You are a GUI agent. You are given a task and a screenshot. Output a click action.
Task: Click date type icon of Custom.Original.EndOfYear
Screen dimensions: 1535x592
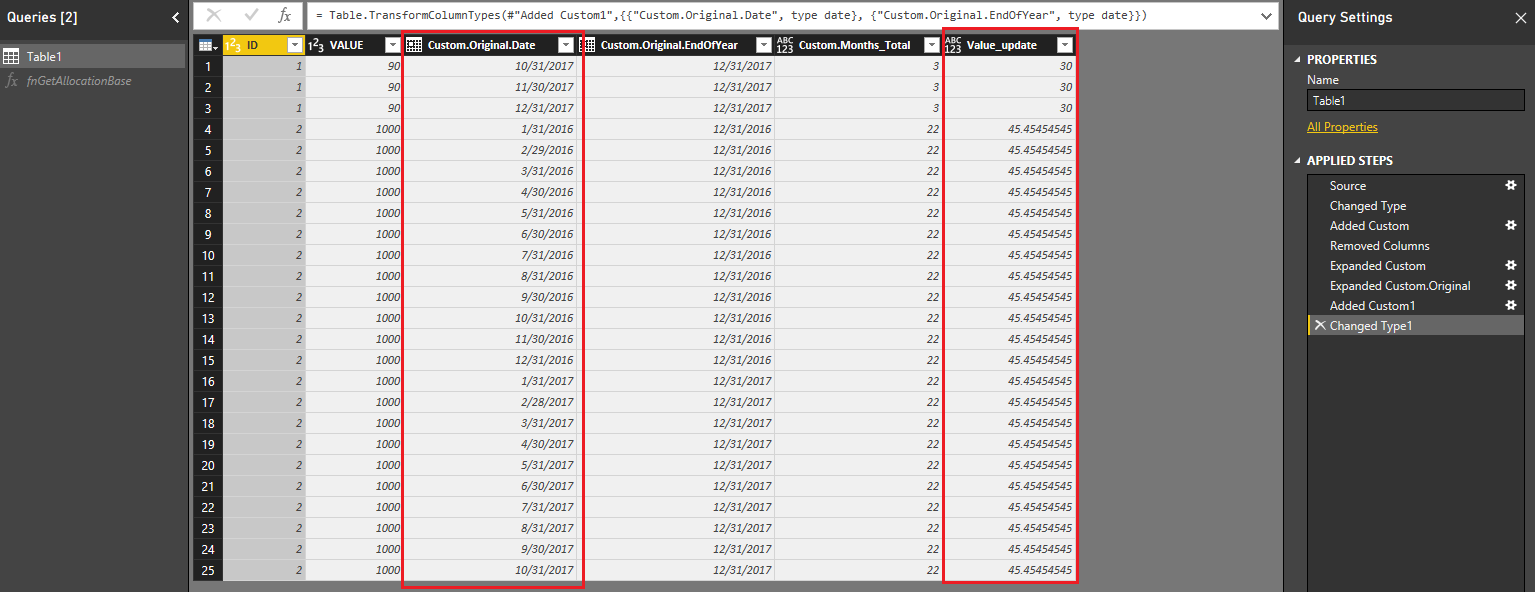[589, 44]
